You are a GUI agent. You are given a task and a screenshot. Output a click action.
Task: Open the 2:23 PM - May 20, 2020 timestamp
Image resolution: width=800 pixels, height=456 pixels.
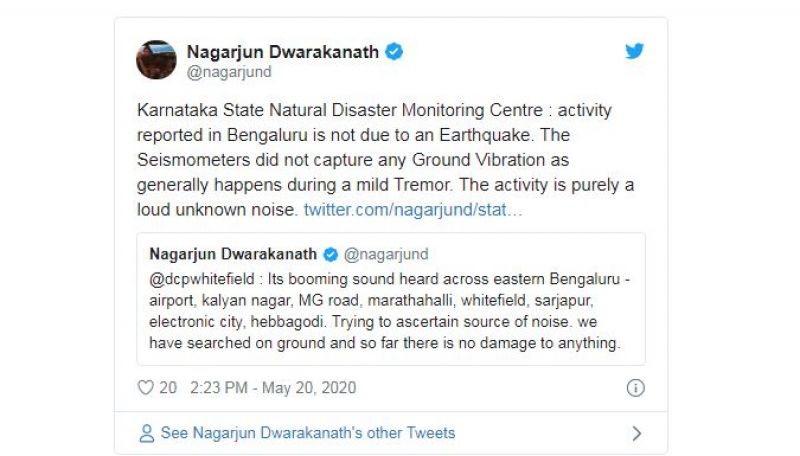pos(269,388)
